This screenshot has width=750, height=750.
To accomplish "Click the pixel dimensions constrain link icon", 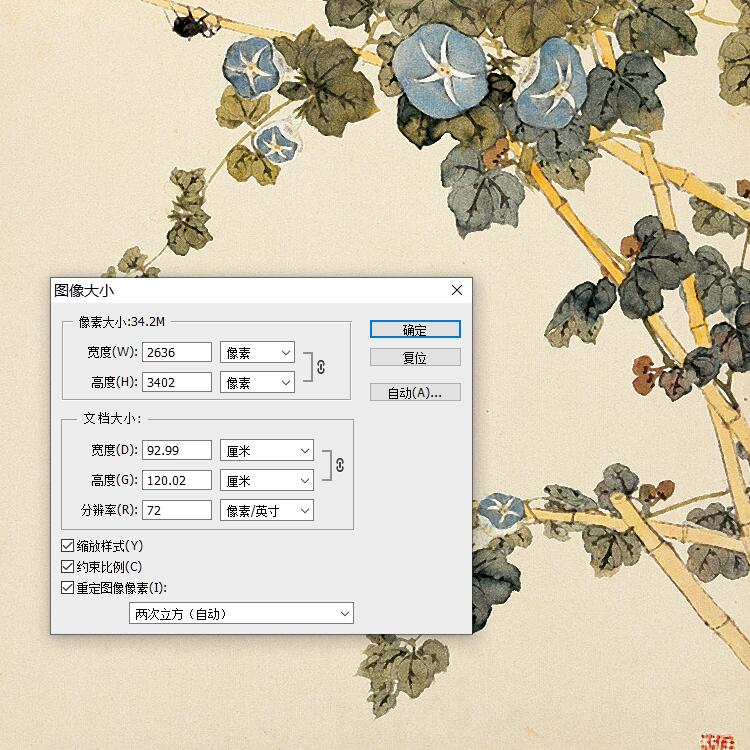I will 321,367.
